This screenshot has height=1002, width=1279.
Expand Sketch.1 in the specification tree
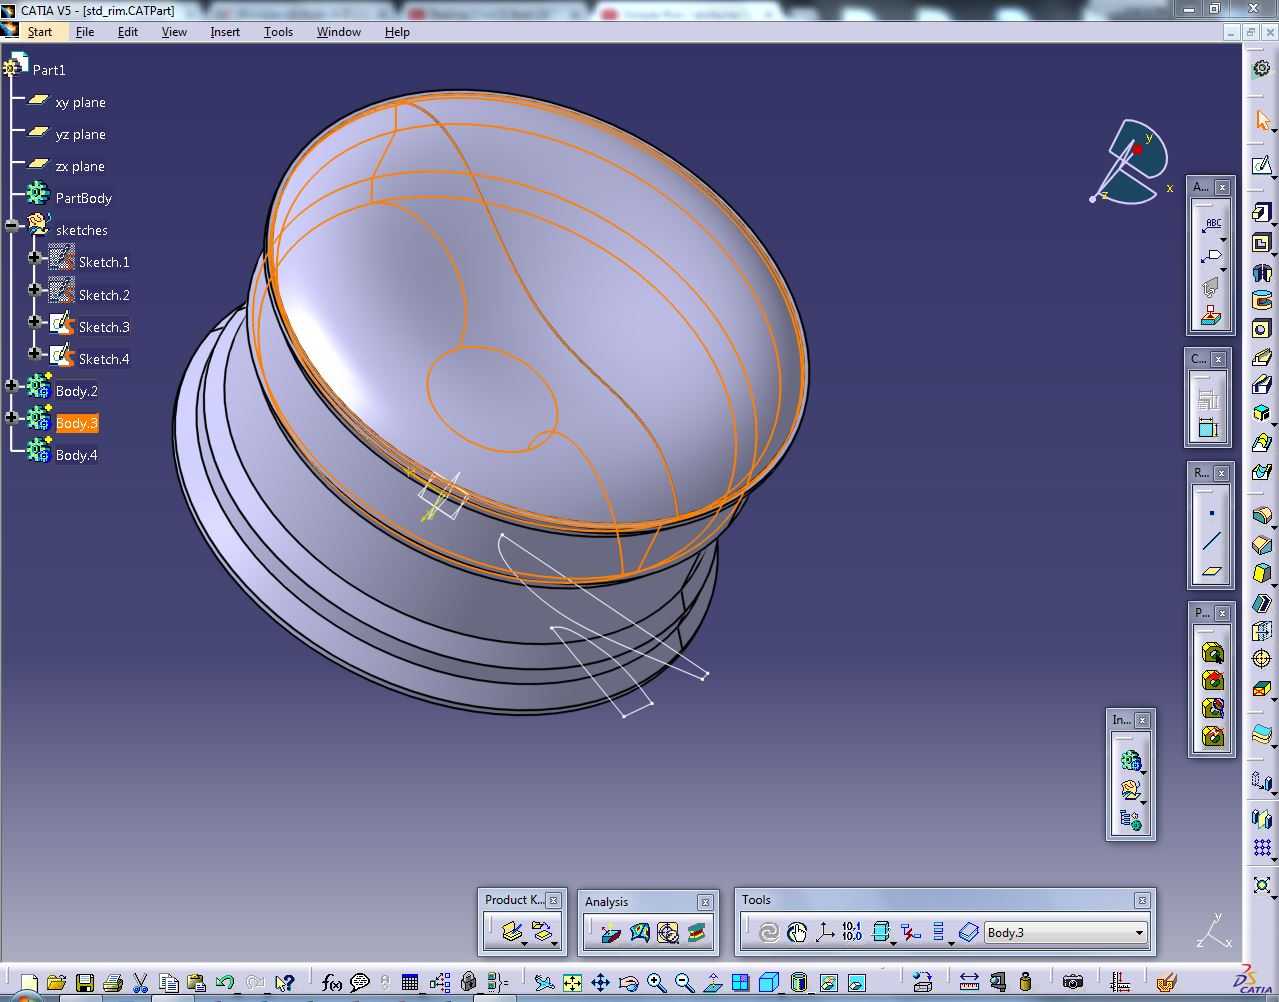point(34,257)
